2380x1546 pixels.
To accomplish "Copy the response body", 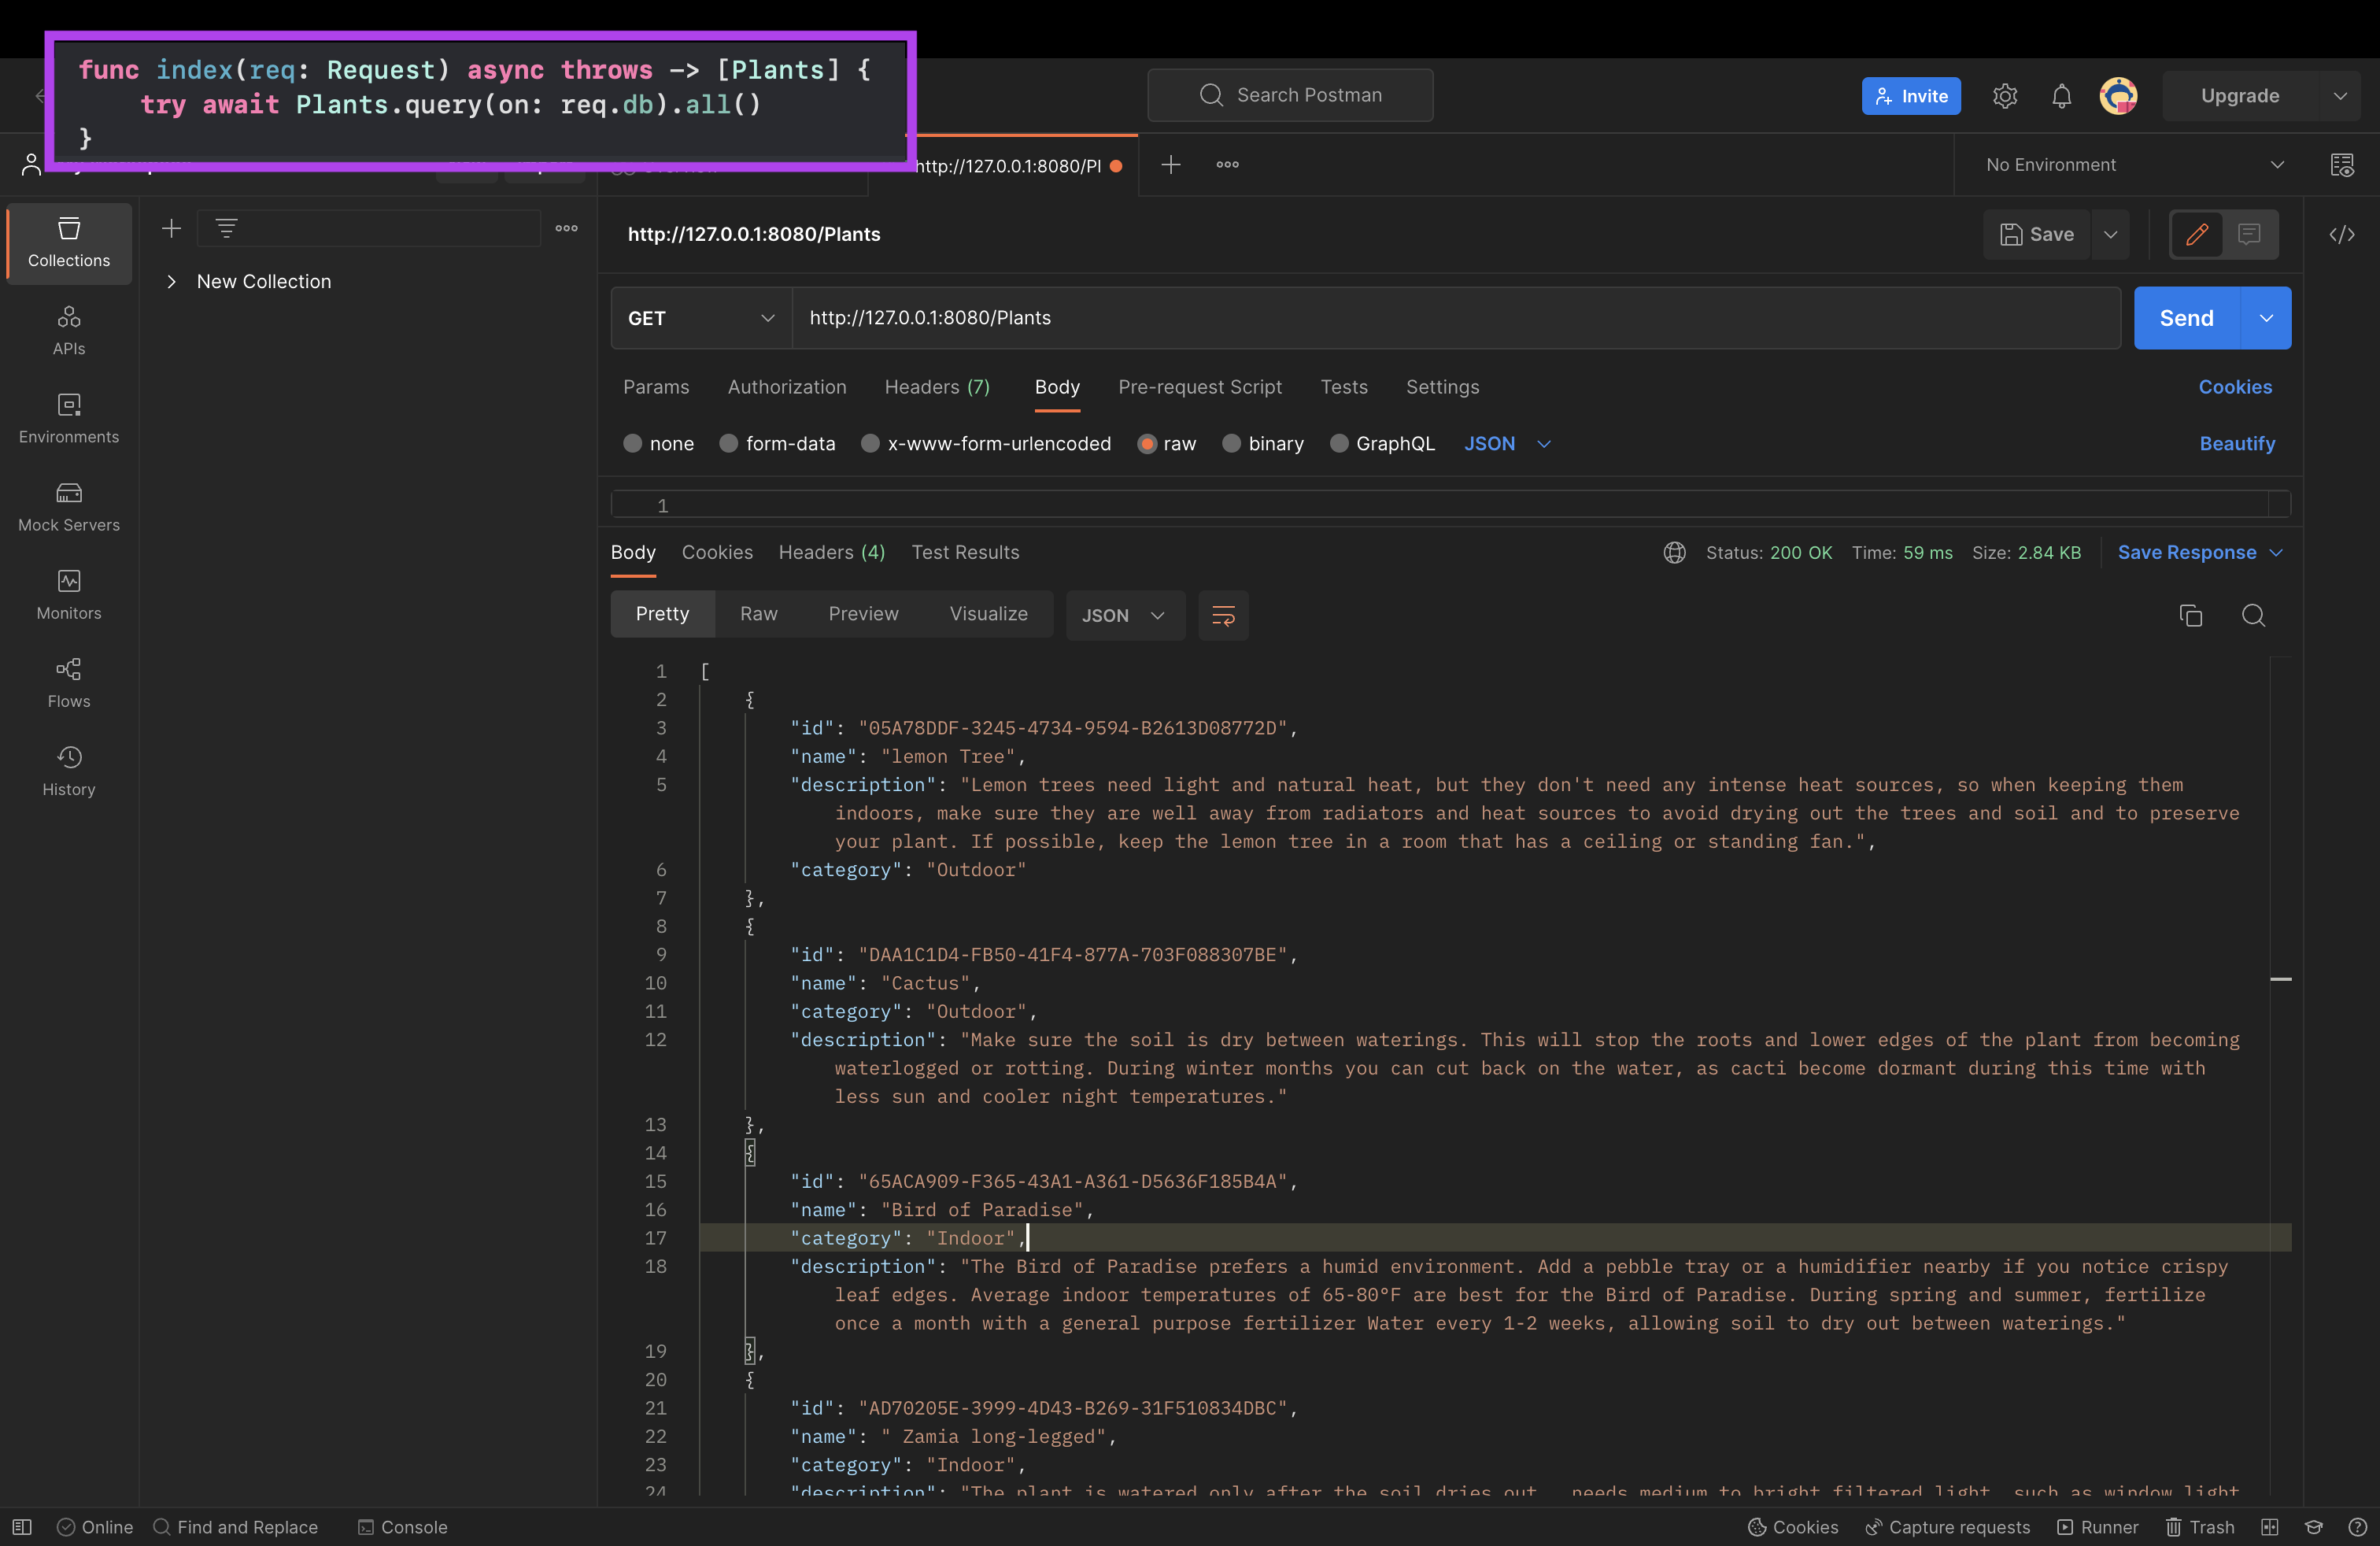I will click(x=2191, y=615).
